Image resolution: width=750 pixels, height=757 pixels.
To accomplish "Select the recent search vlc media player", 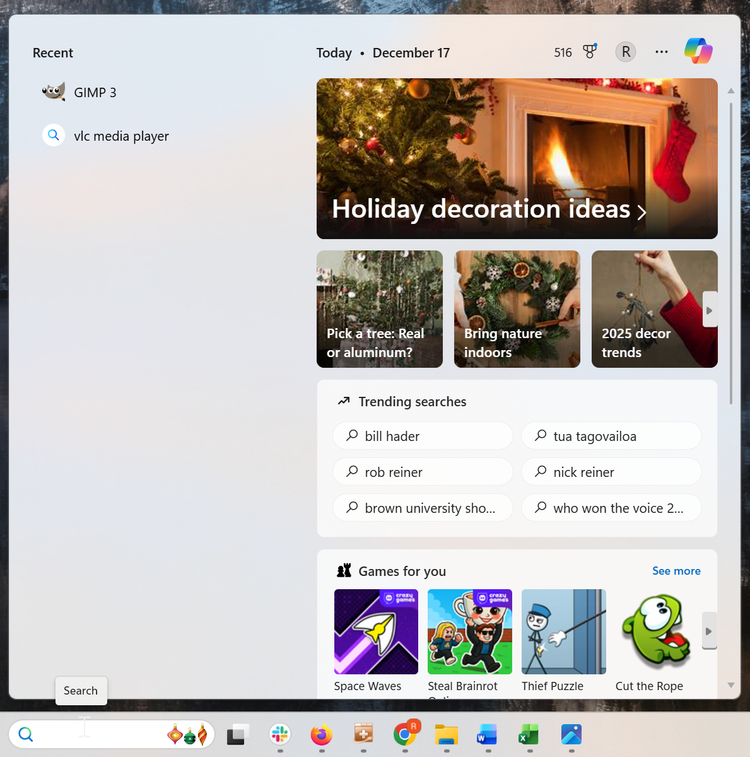I will click(106, 136).
